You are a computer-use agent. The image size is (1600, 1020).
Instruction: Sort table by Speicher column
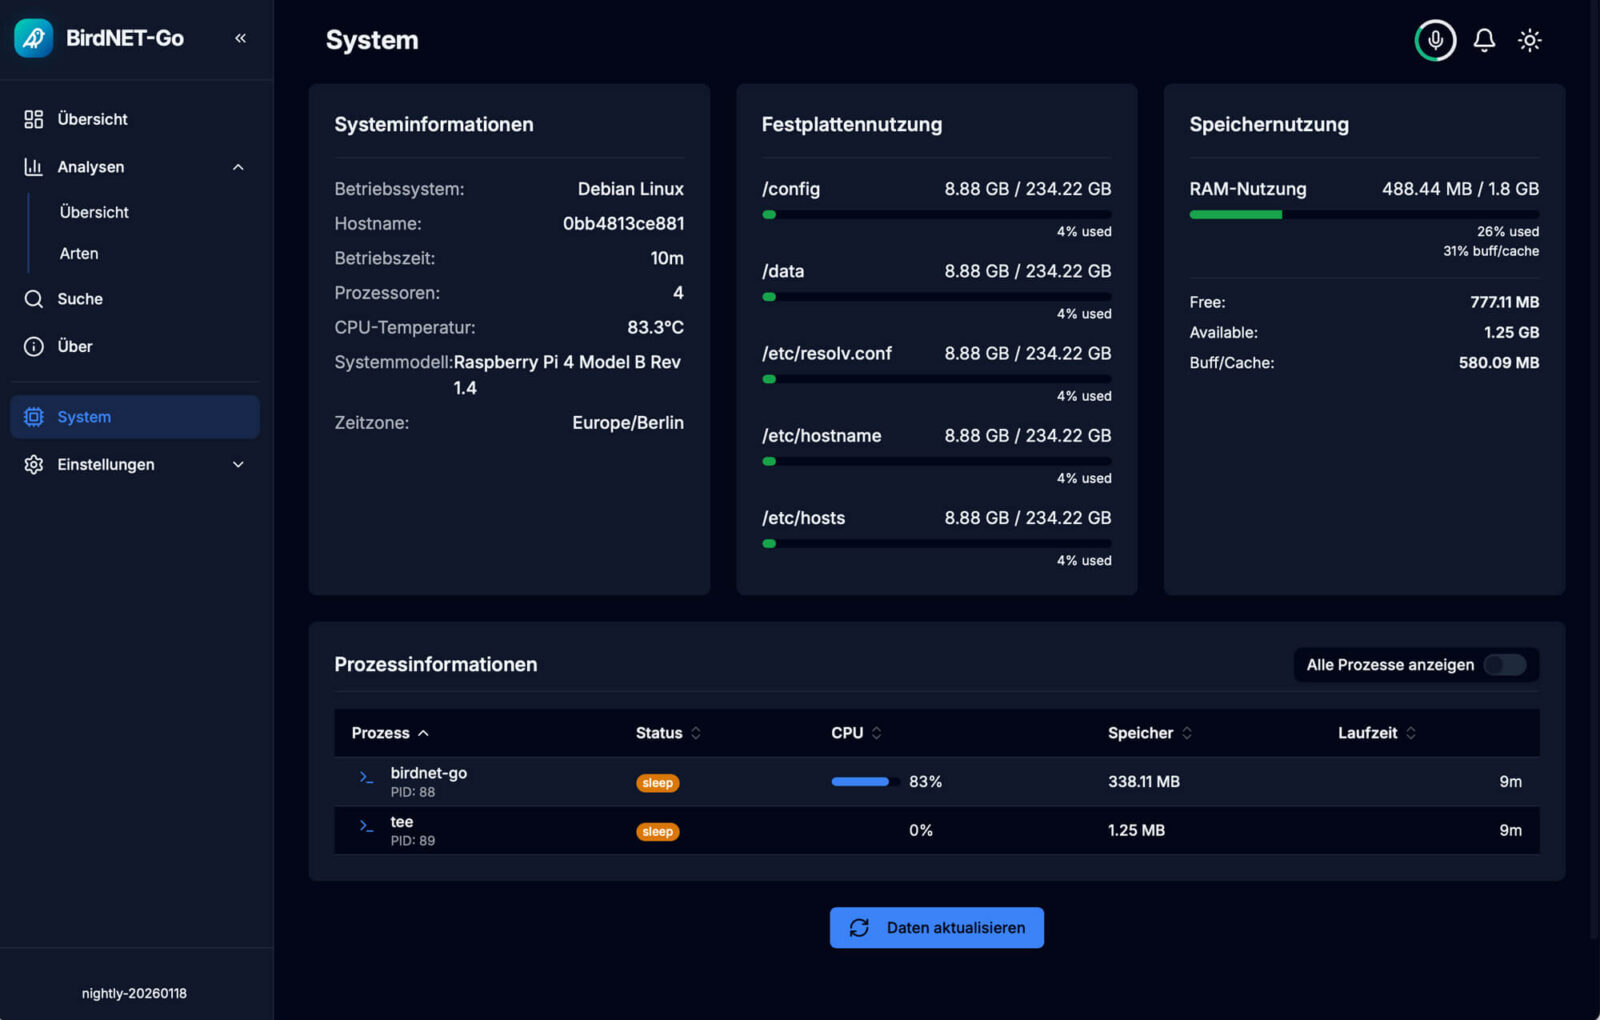[x=1150, y=733]
